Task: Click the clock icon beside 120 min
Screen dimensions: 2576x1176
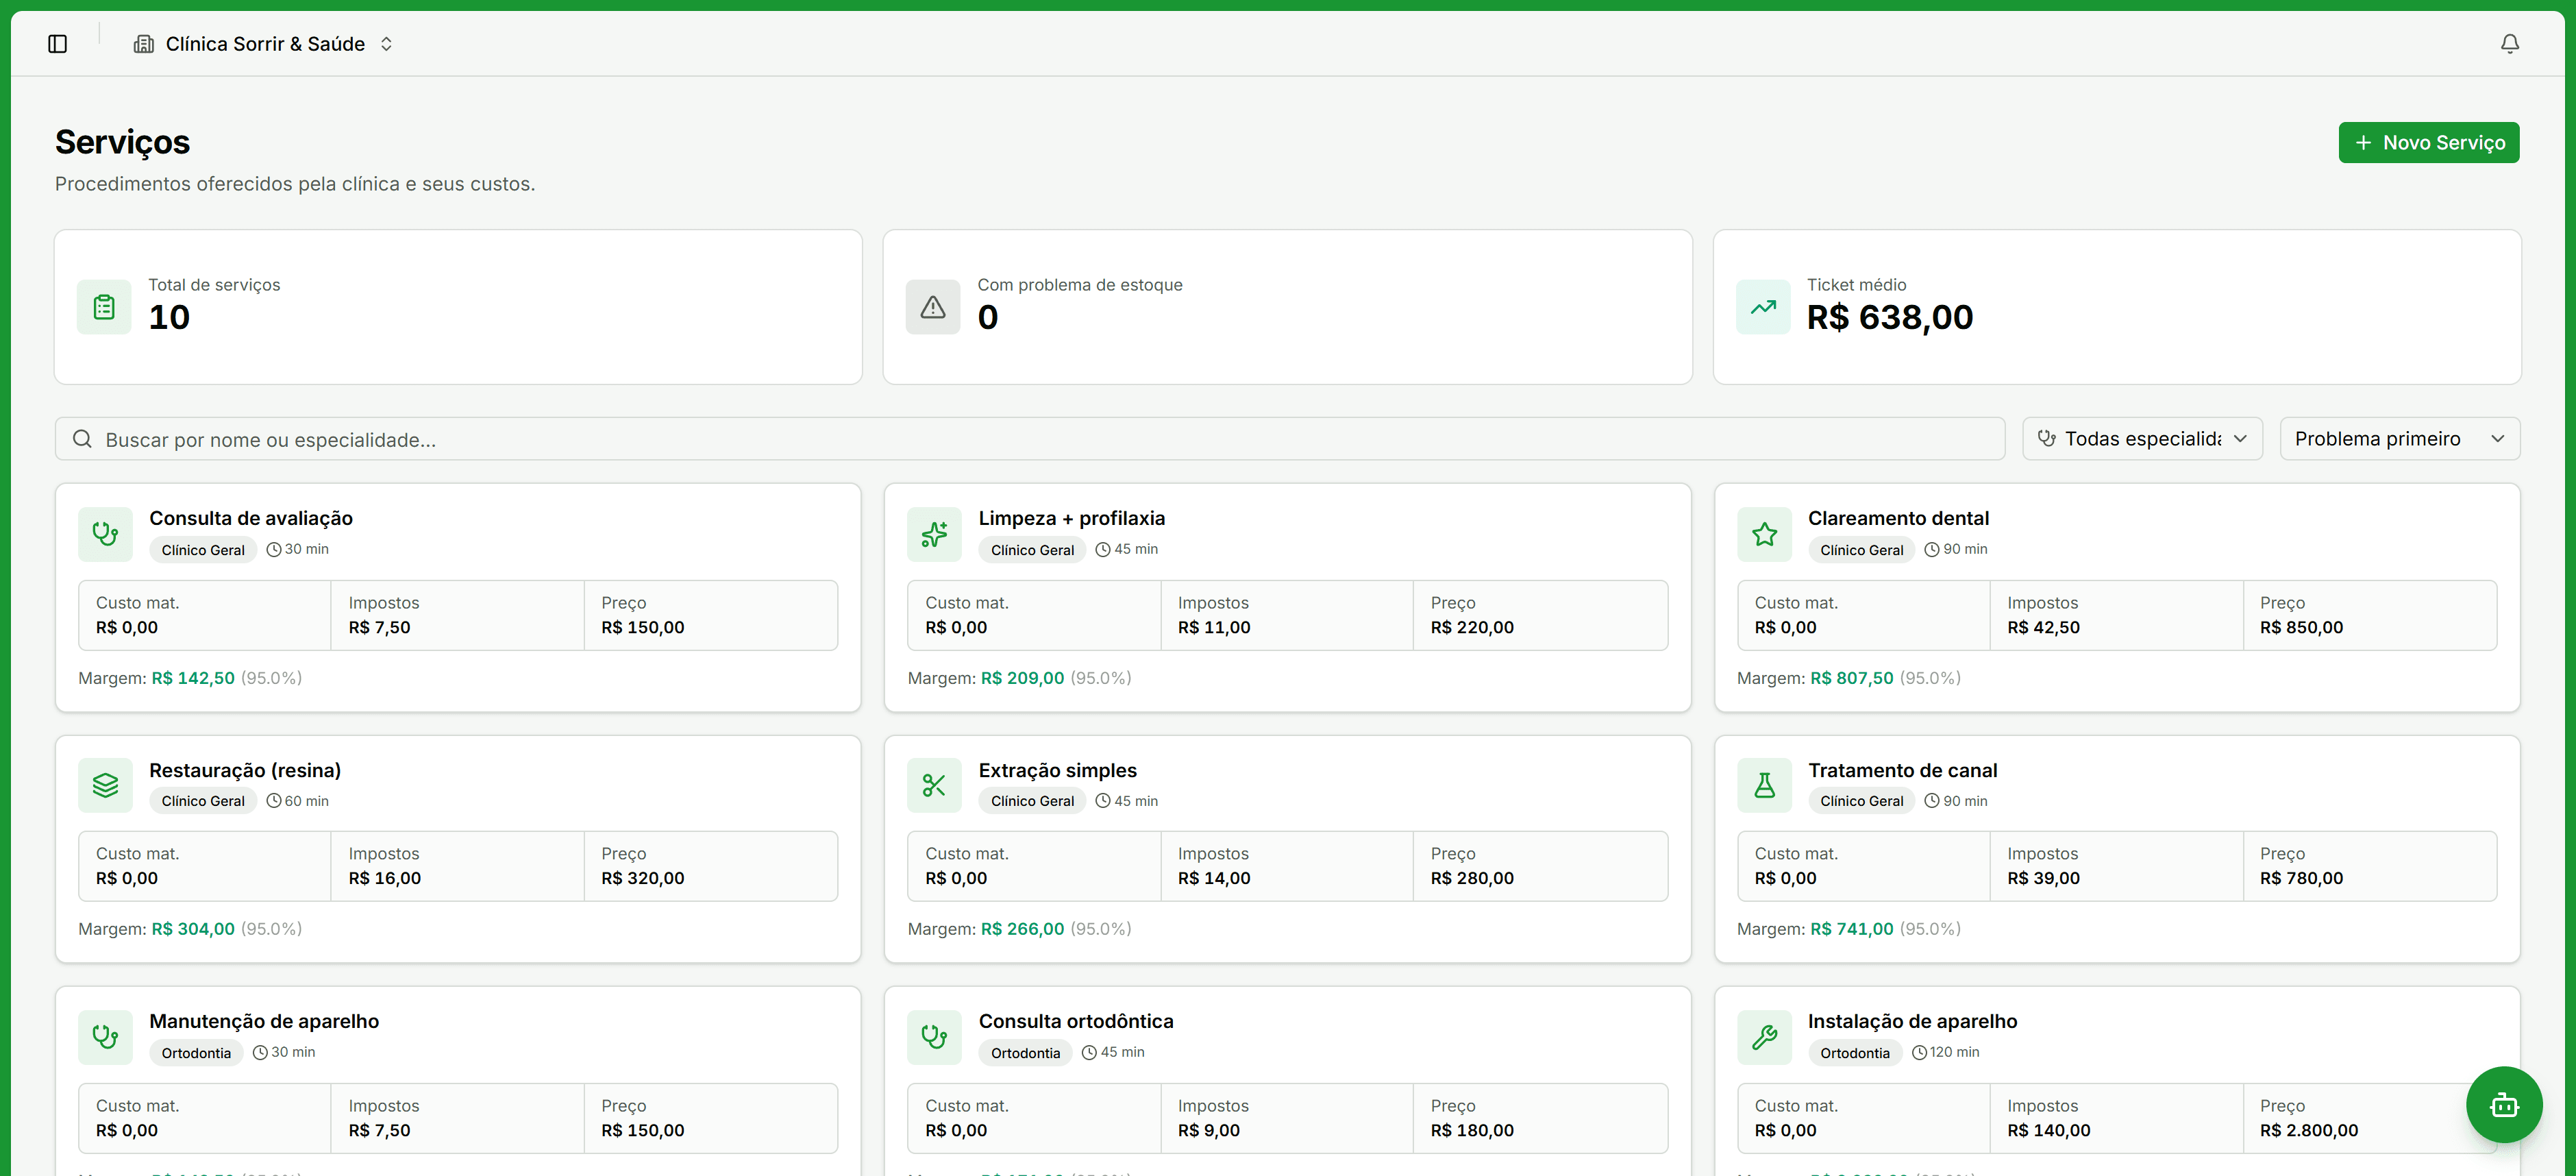Action: pyautogui.click(x=1919, y=1052)
